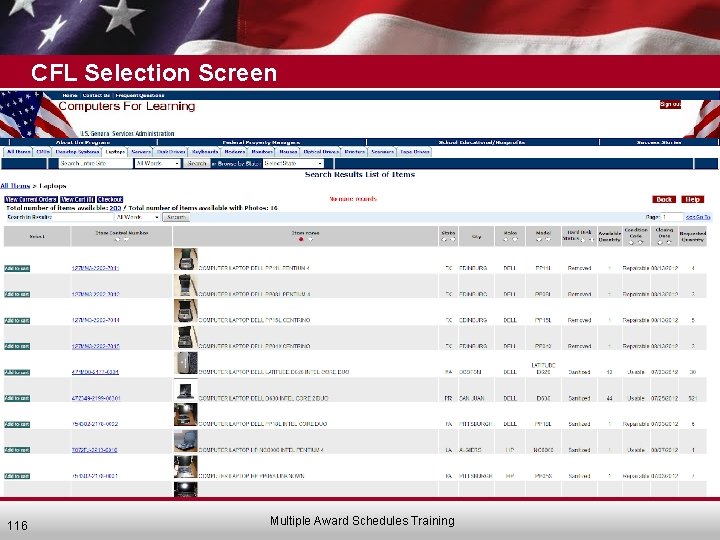Open School Educational/Nonprofits menu
Image resolution: width=720 pixels, height=540 pixels.
pos(482,142)
